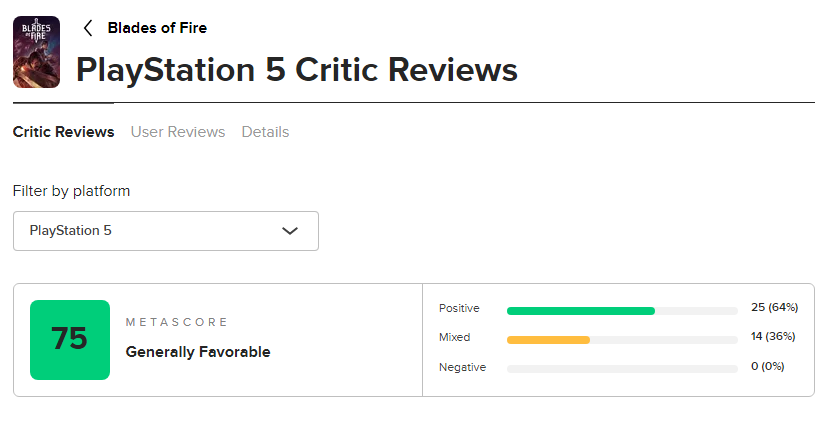This screenshot has height=422, width=825.
Task: Click the METASCORE label
Action: [x=177, y=322]
